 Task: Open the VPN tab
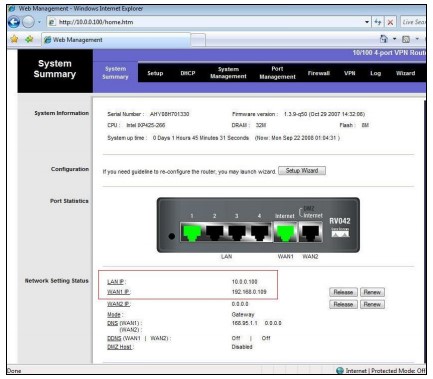tap(350, 73)
